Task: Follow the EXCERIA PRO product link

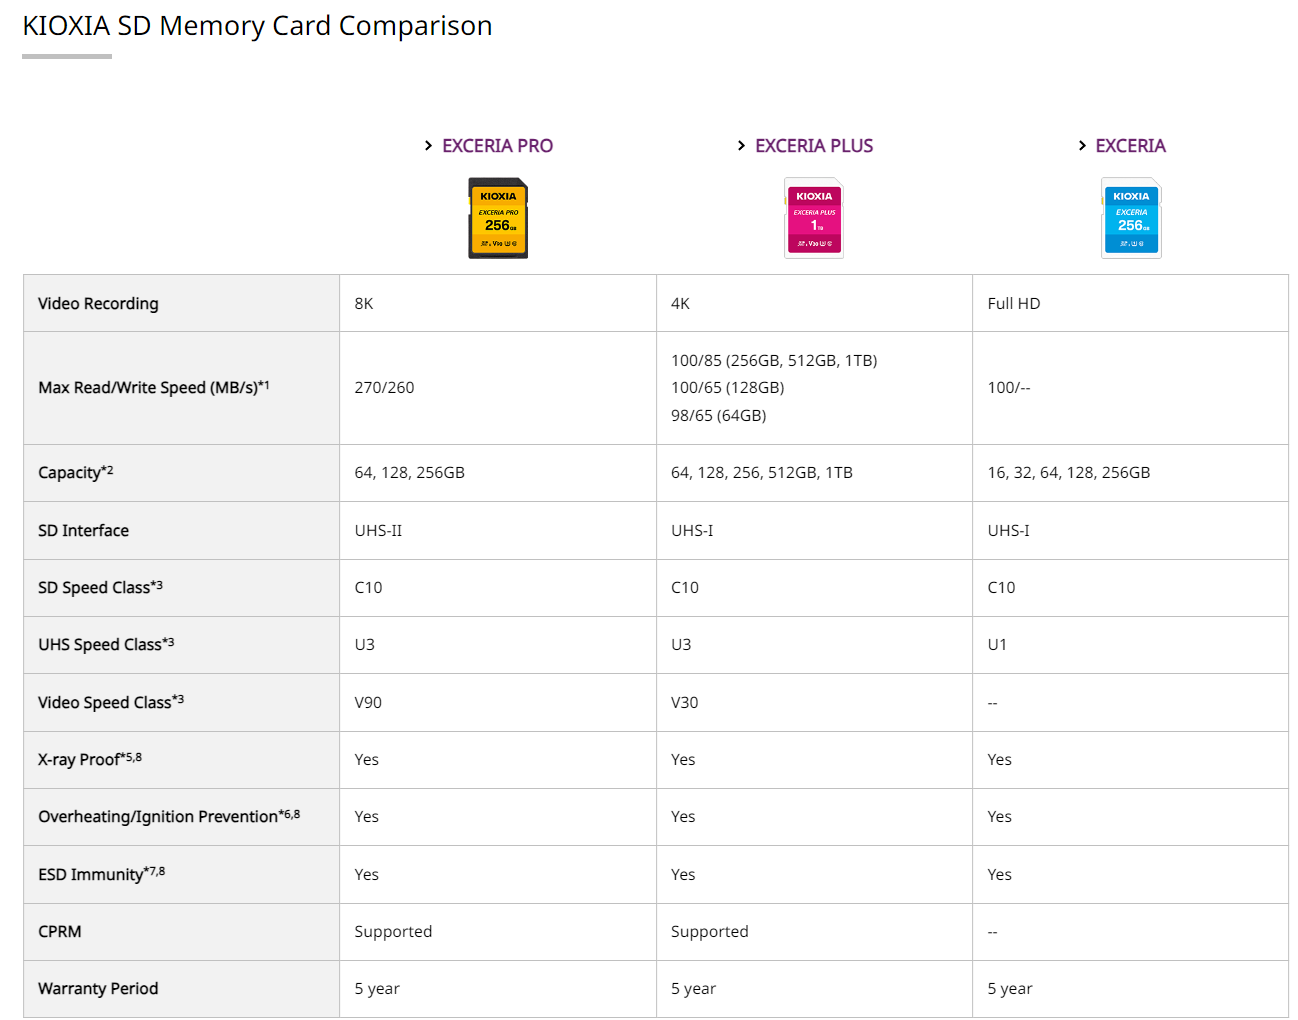Action: coord(497,146)
